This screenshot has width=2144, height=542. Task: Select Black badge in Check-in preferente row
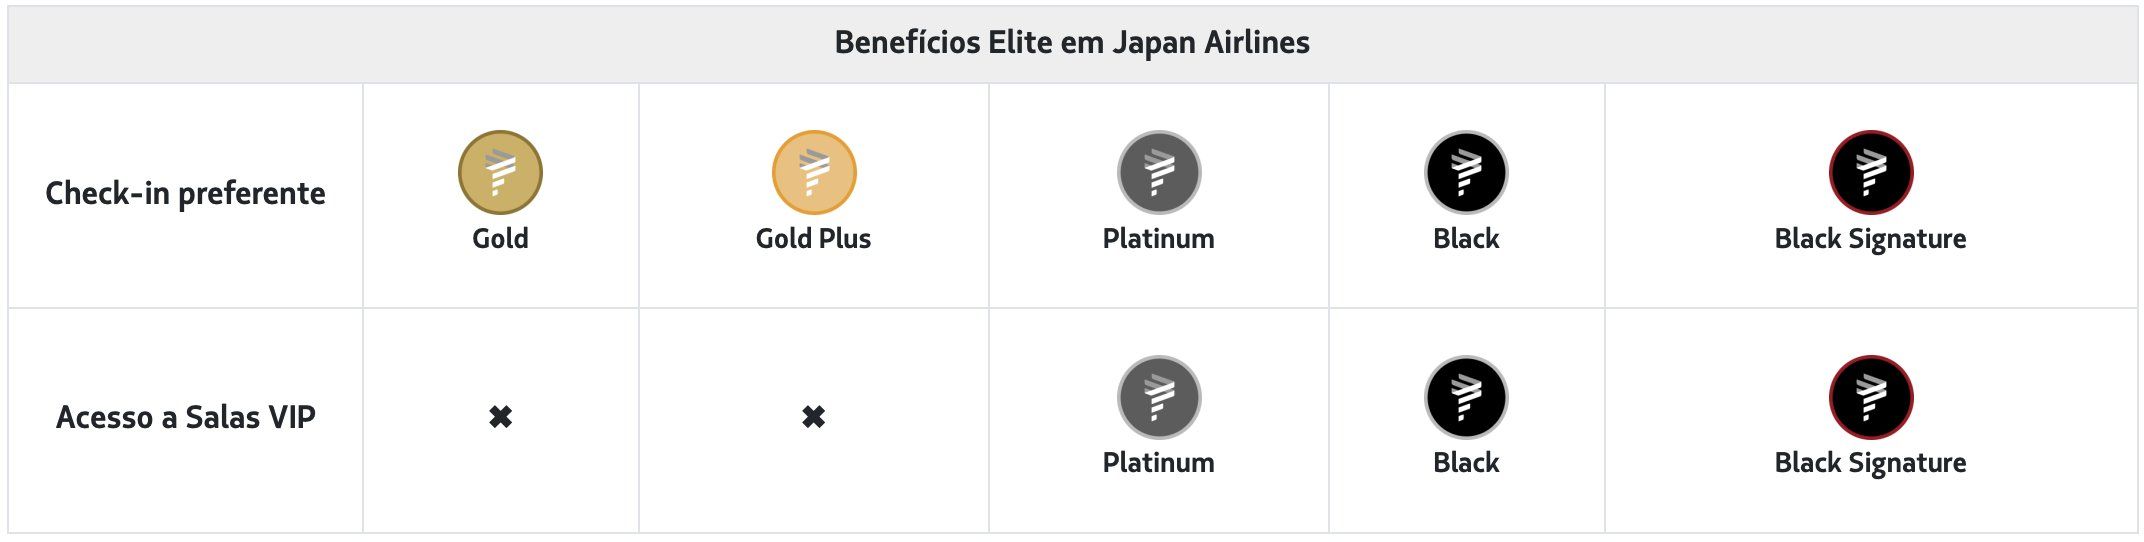pos(1466,172)
